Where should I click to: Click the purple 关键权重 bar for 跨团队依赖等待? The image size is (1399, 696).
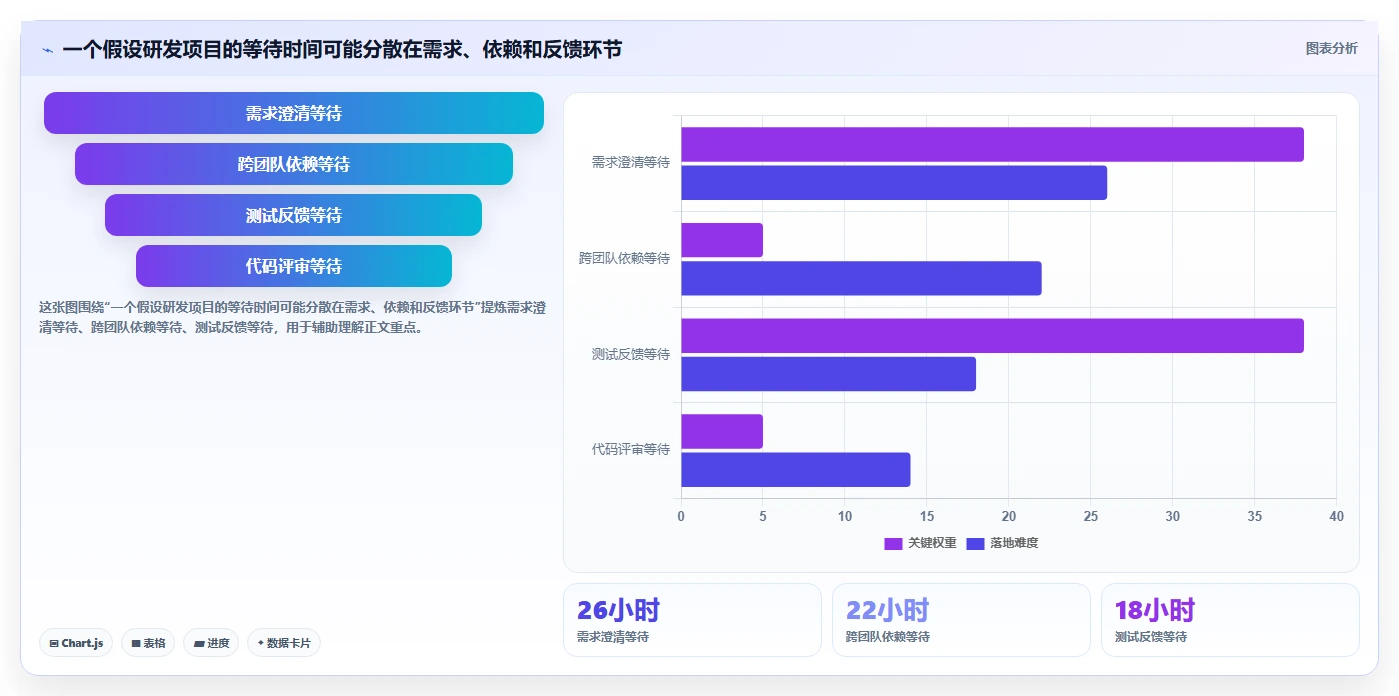click(x=722, y=240)
